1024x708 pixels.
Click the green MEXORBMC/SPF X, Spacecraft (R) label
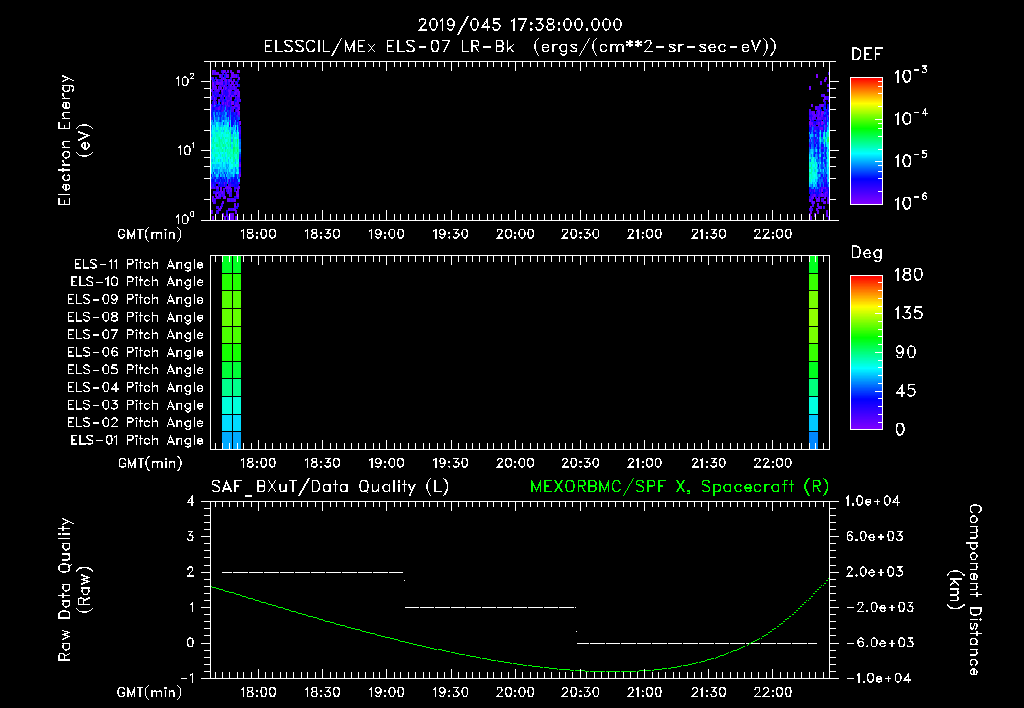(679, 487)
